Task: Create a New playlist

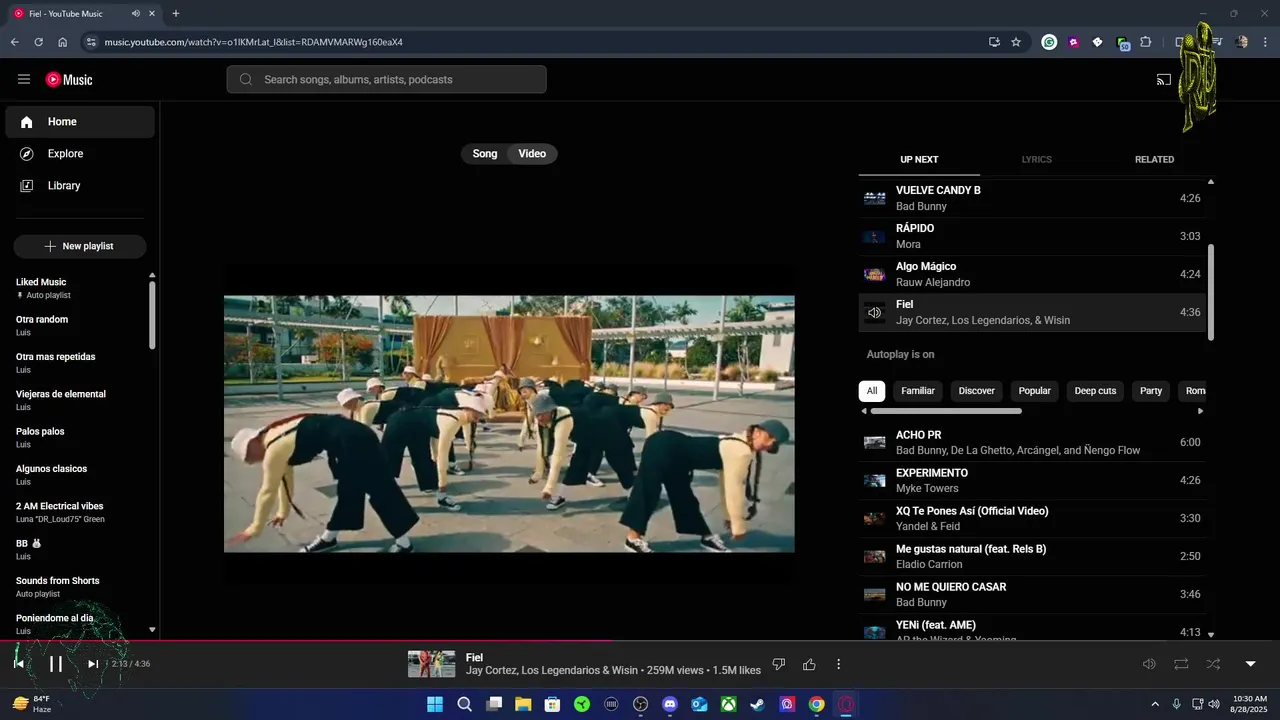Action: (x=80, y=246)
